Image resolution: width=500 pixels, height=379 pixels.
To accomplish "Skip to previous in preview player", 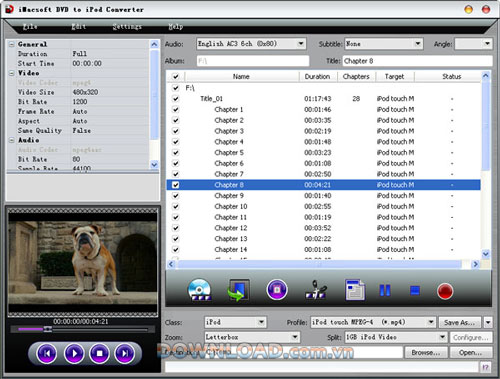I will coord(47,353).
